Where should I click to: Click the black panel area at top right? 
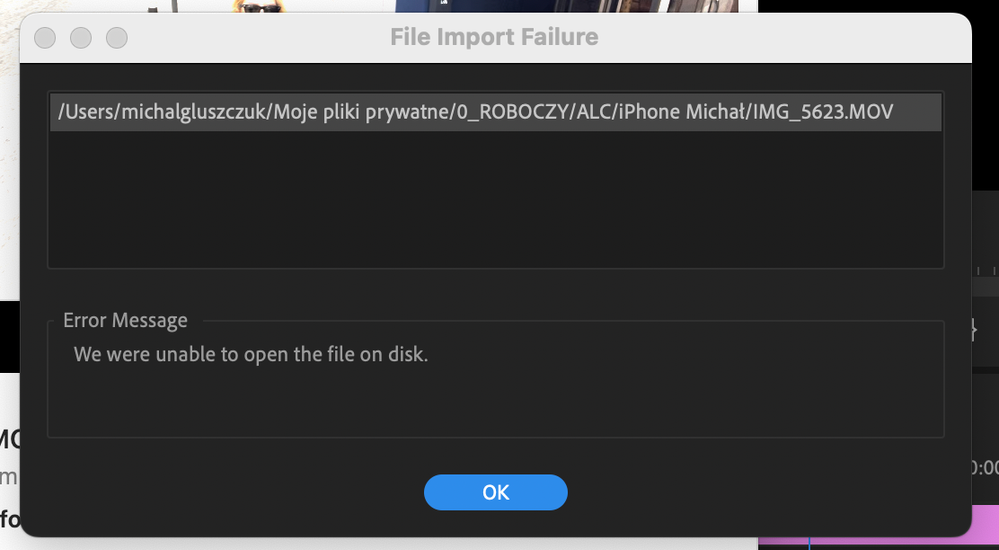point(878,6)
